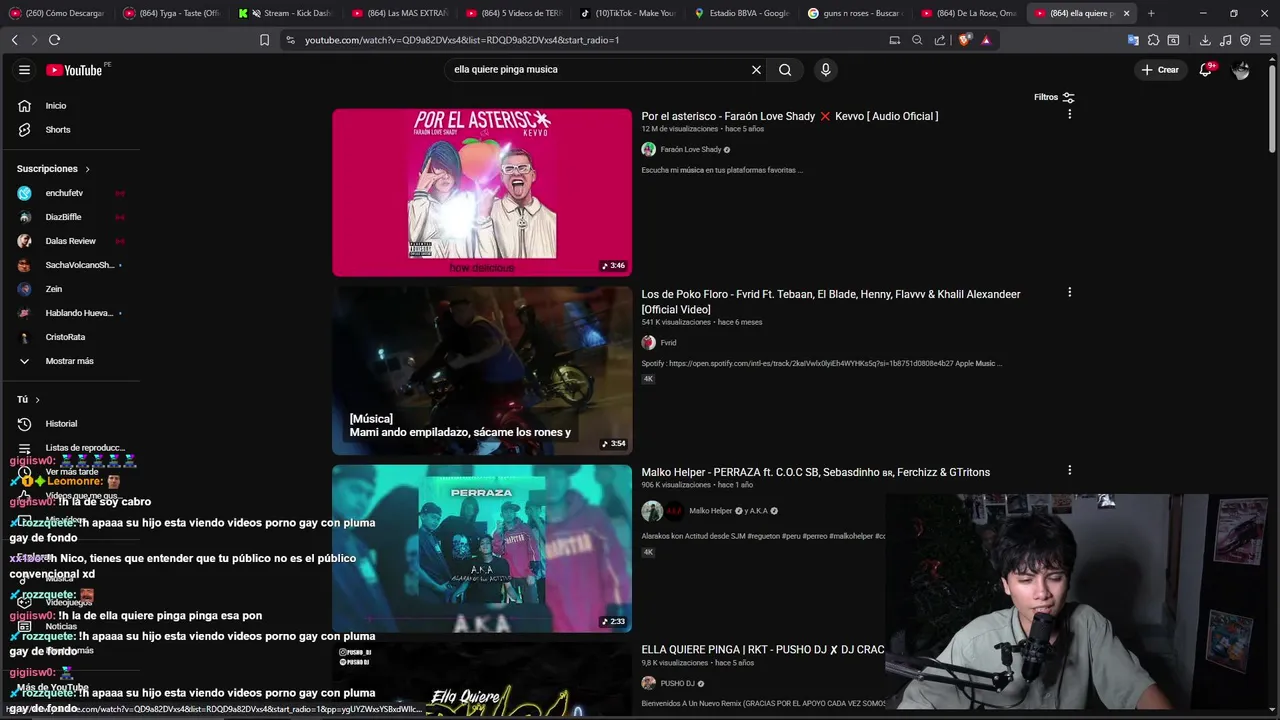The height and width of the screenshot is (720, 1280).
Task: Open the ELLA QUIERE PINGA RKT video title
Action: pos(762,650)
